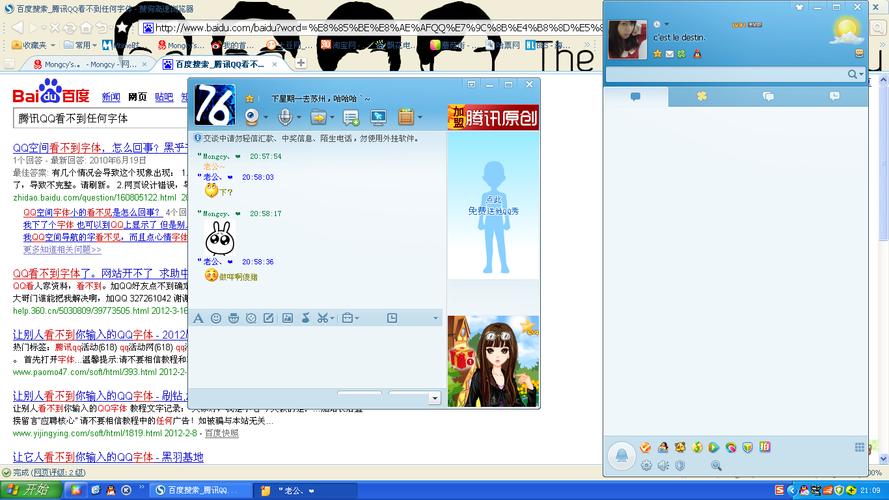Open the create discussion group icon in QQ chat
The height and width of the screenshot is (500, 889).
(x=351, y=117)
